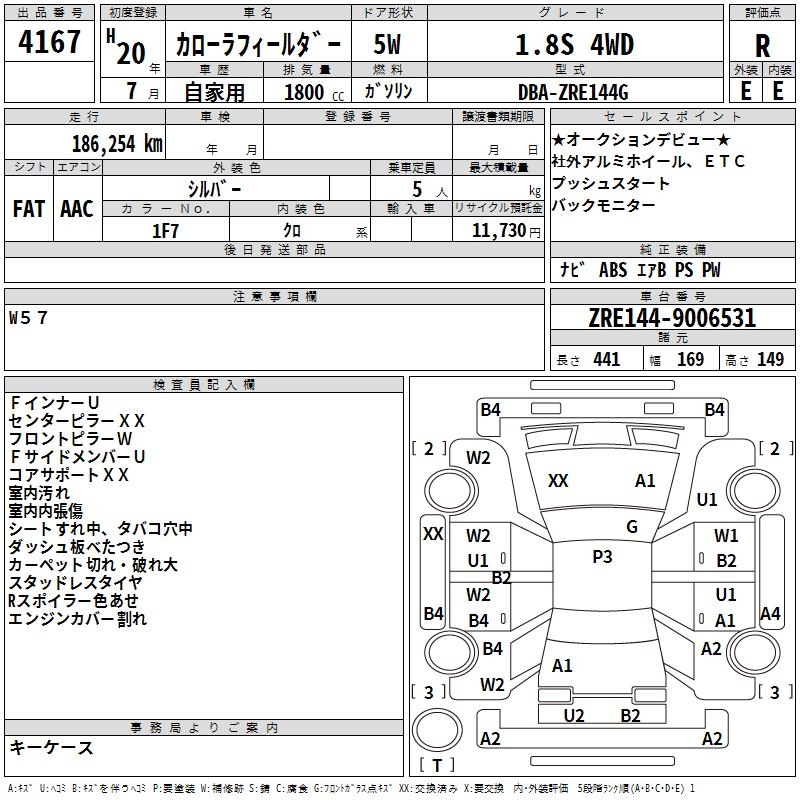The width and height of the screenshot is (800, 800).
Task: Click the chassis number ZRE144-9006531
Action: pyautogui.click(x=672, y=318)
